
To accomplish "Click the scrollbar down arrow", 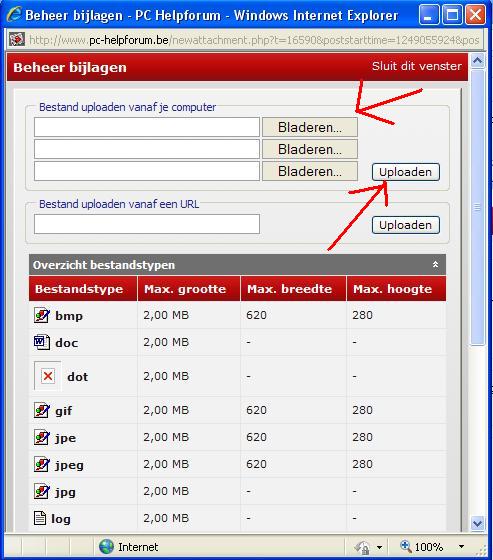I will (478, 524).
